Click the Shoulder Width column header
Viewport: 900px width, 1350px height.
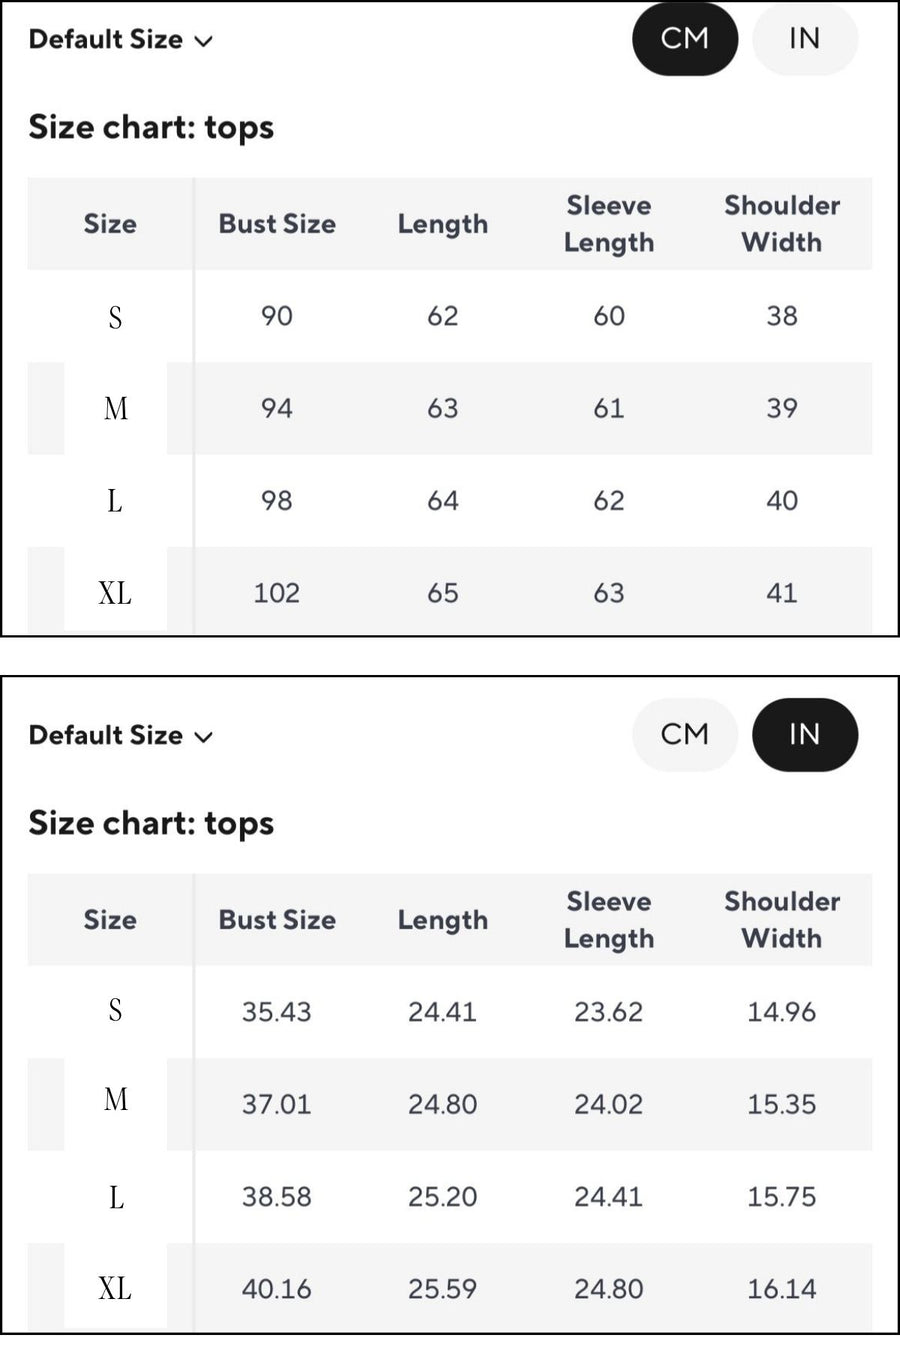tap(782, 224)
